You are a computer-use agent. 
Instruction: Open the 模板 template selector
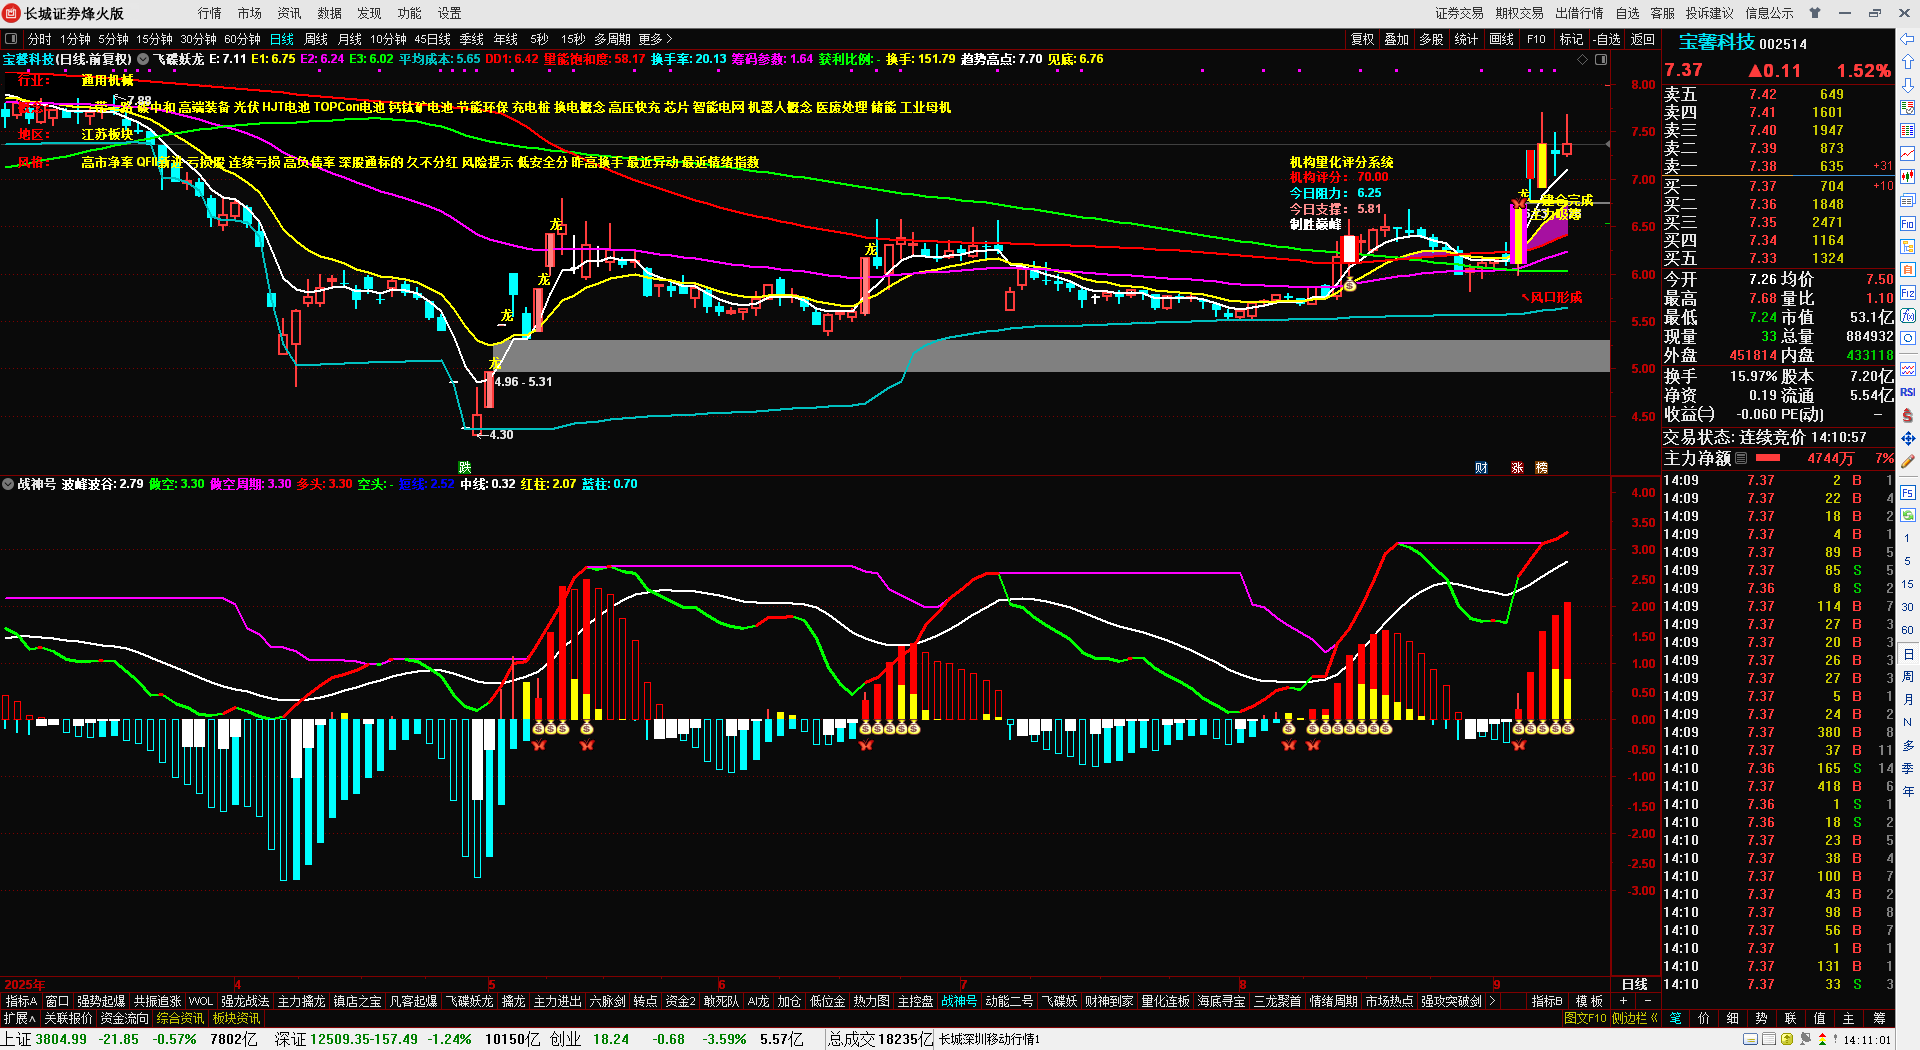pos(1589,1001)
